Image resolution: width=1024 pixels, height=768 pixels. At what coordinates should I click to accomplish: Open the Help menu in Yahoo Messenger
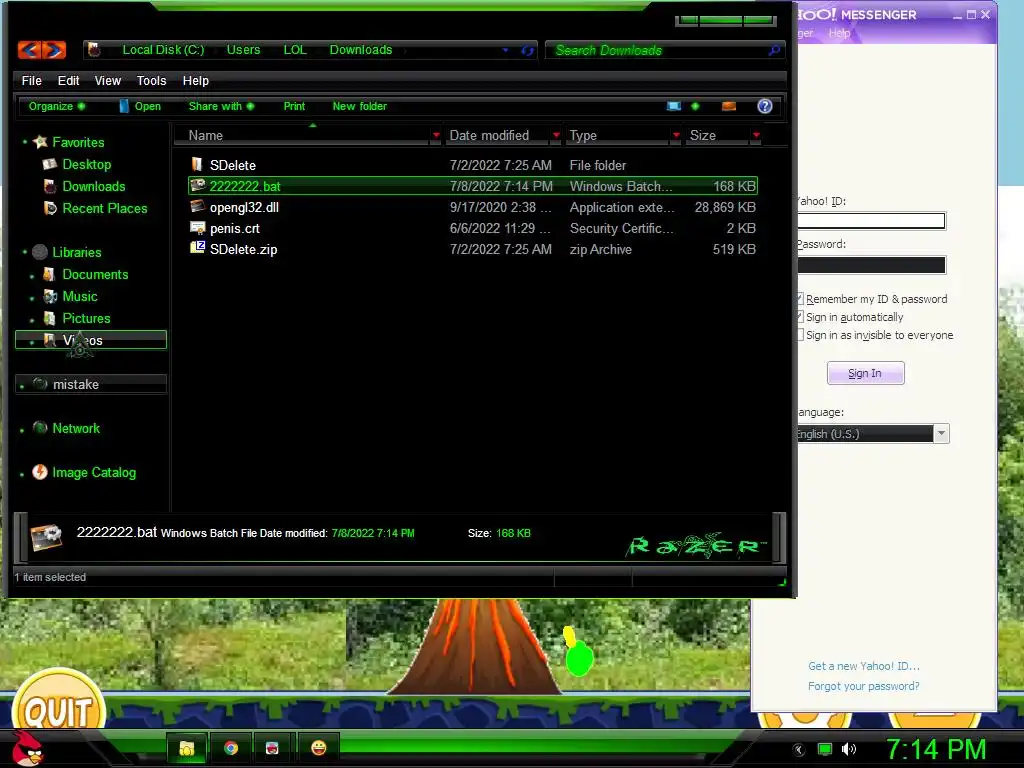(839, 33)
